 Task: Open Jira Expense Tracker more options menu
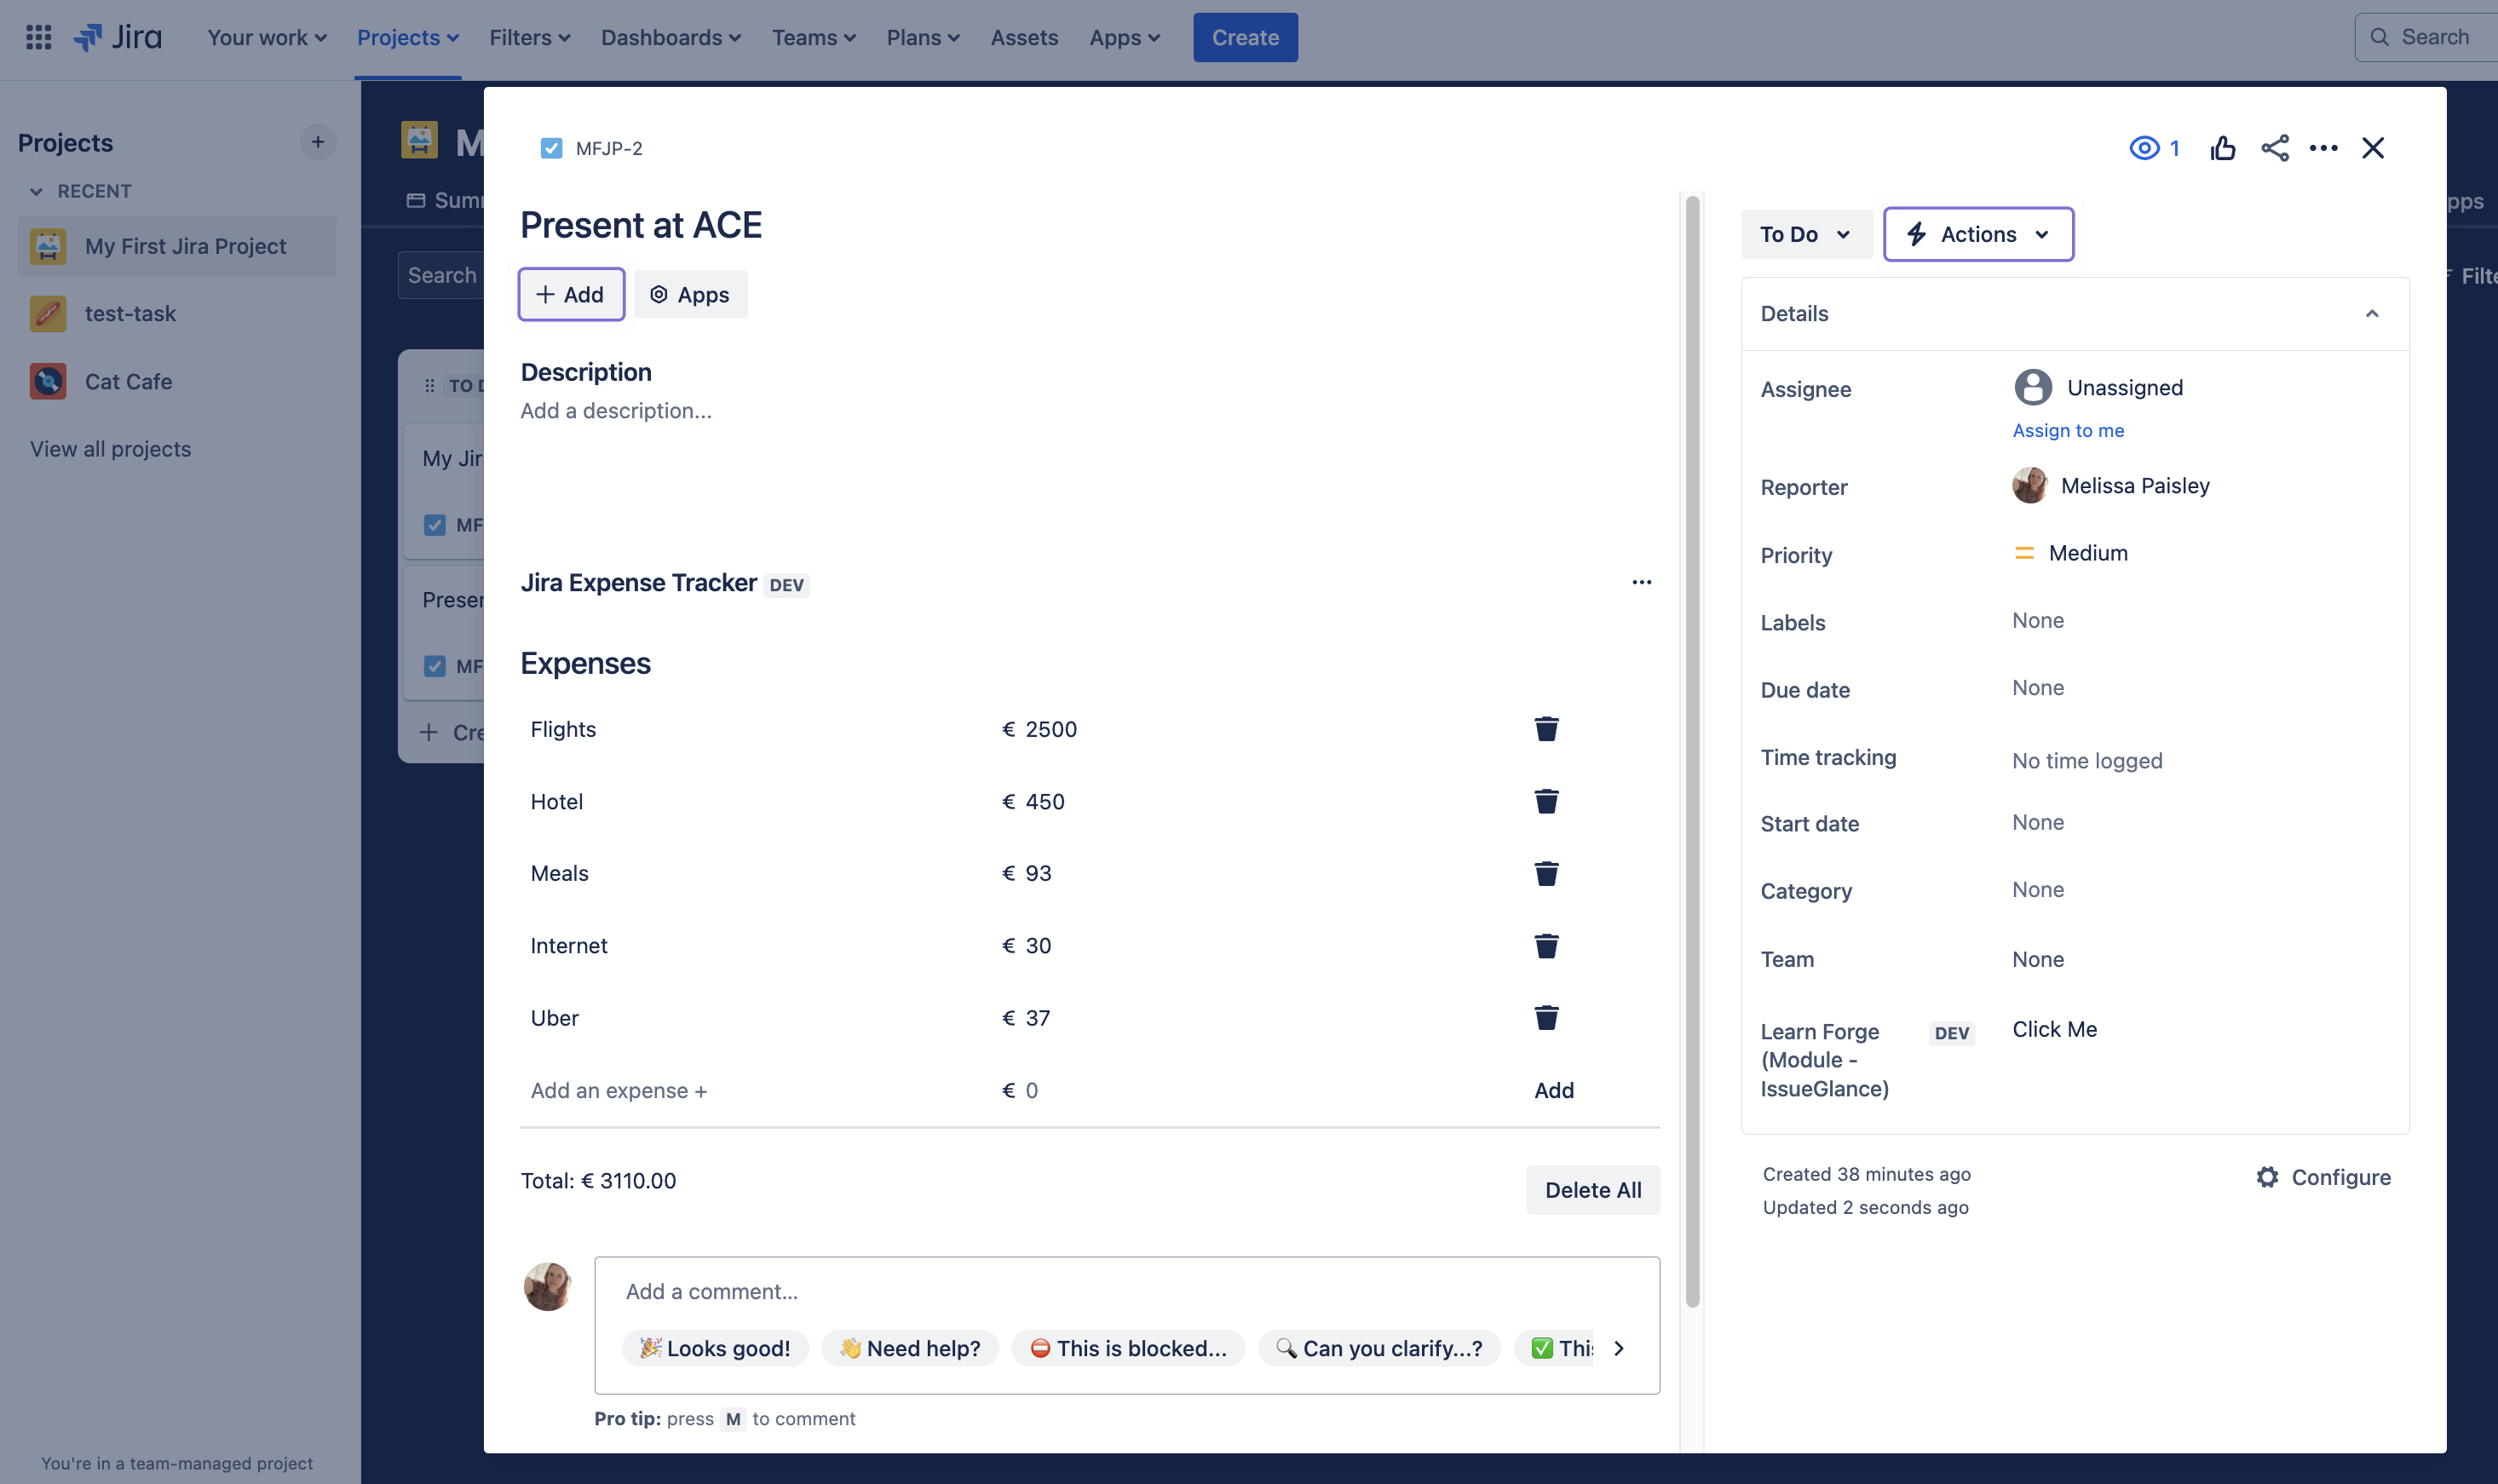pos(1641,582)
